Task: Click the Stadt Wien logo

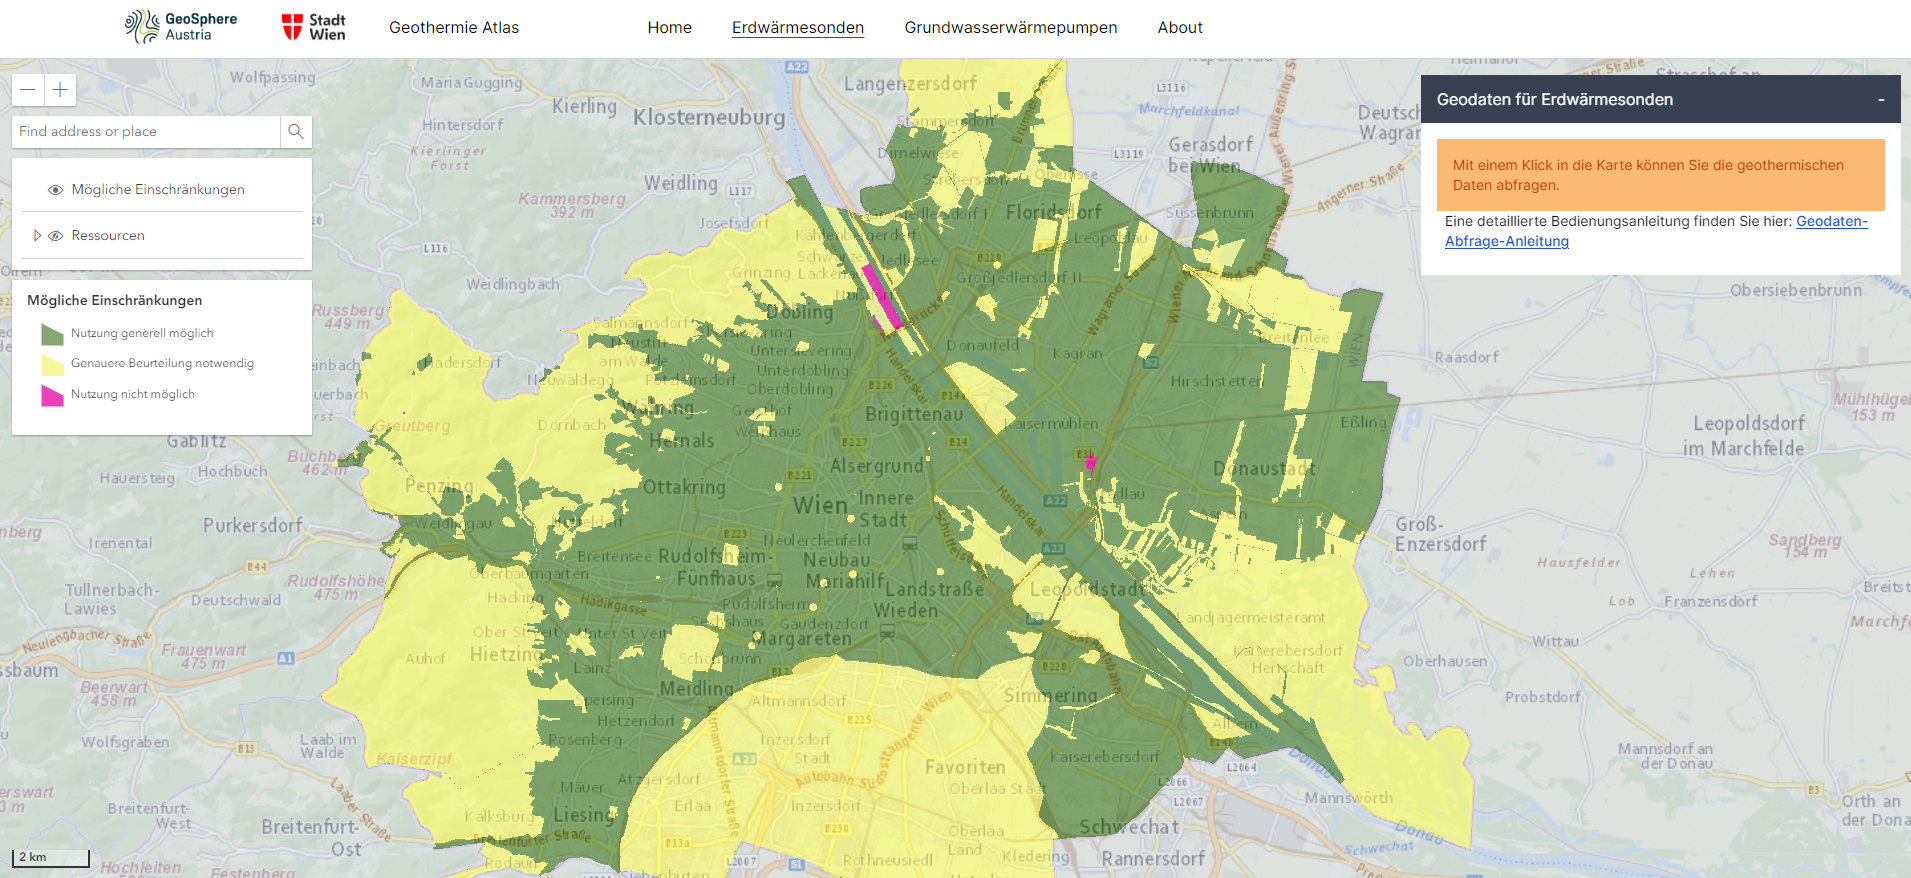Action: tap(313, 27)
